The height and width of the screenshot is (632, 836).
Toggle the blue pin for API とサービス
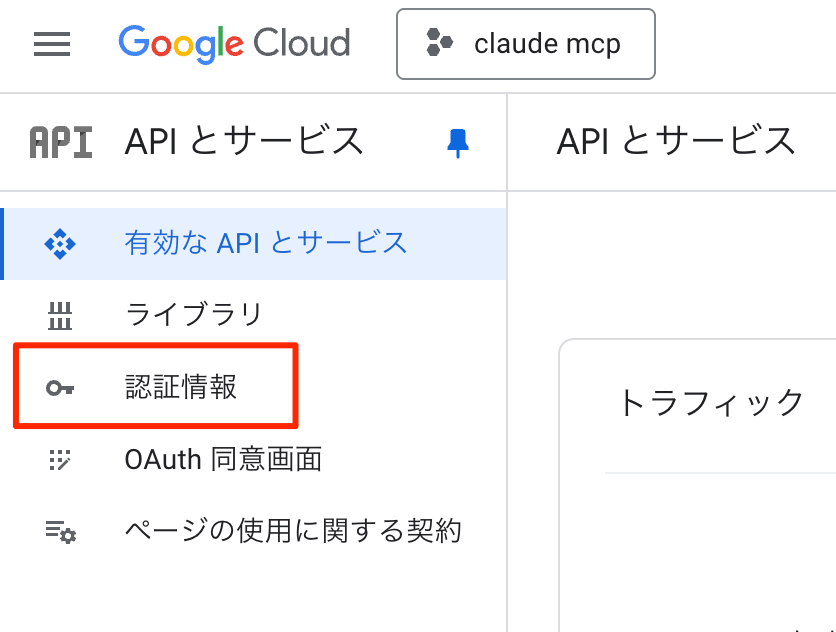point(458,143)
